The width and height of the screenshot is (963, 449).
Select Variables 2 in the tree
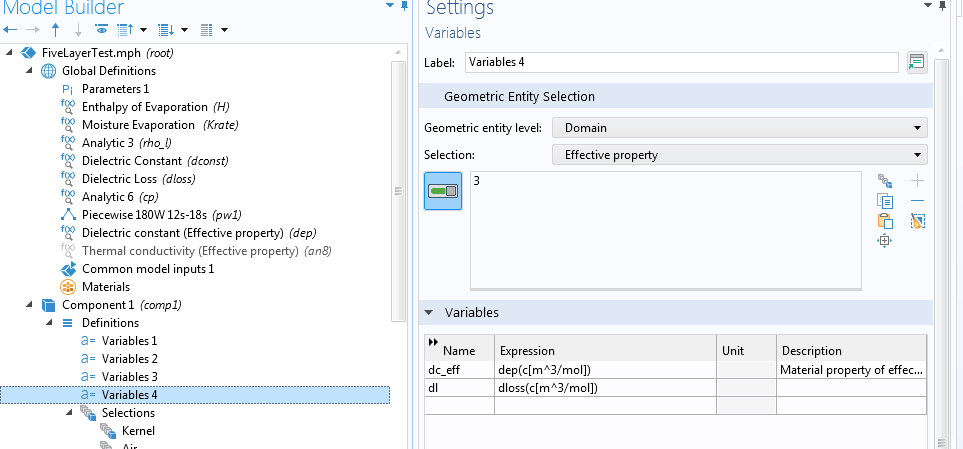129,359
